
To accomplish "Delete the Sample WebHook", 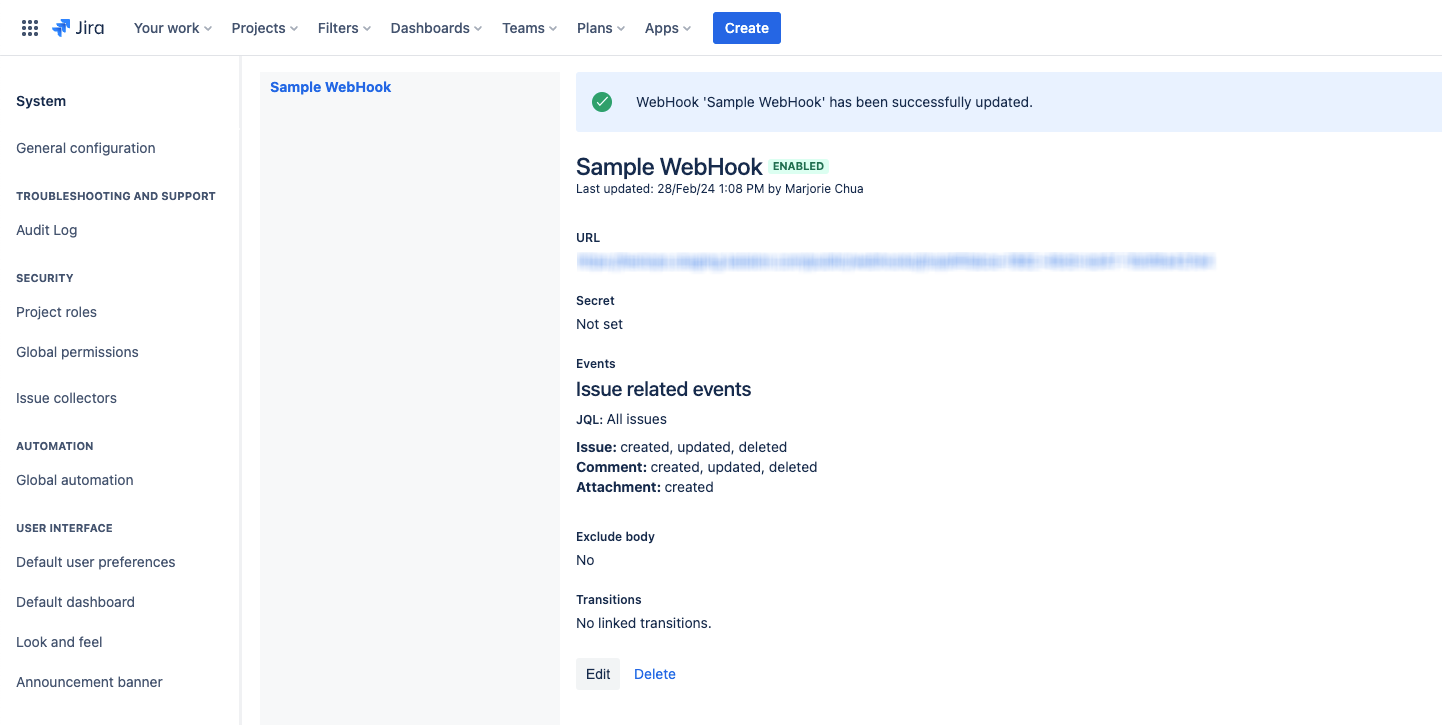I will click(x=654, y=674).
